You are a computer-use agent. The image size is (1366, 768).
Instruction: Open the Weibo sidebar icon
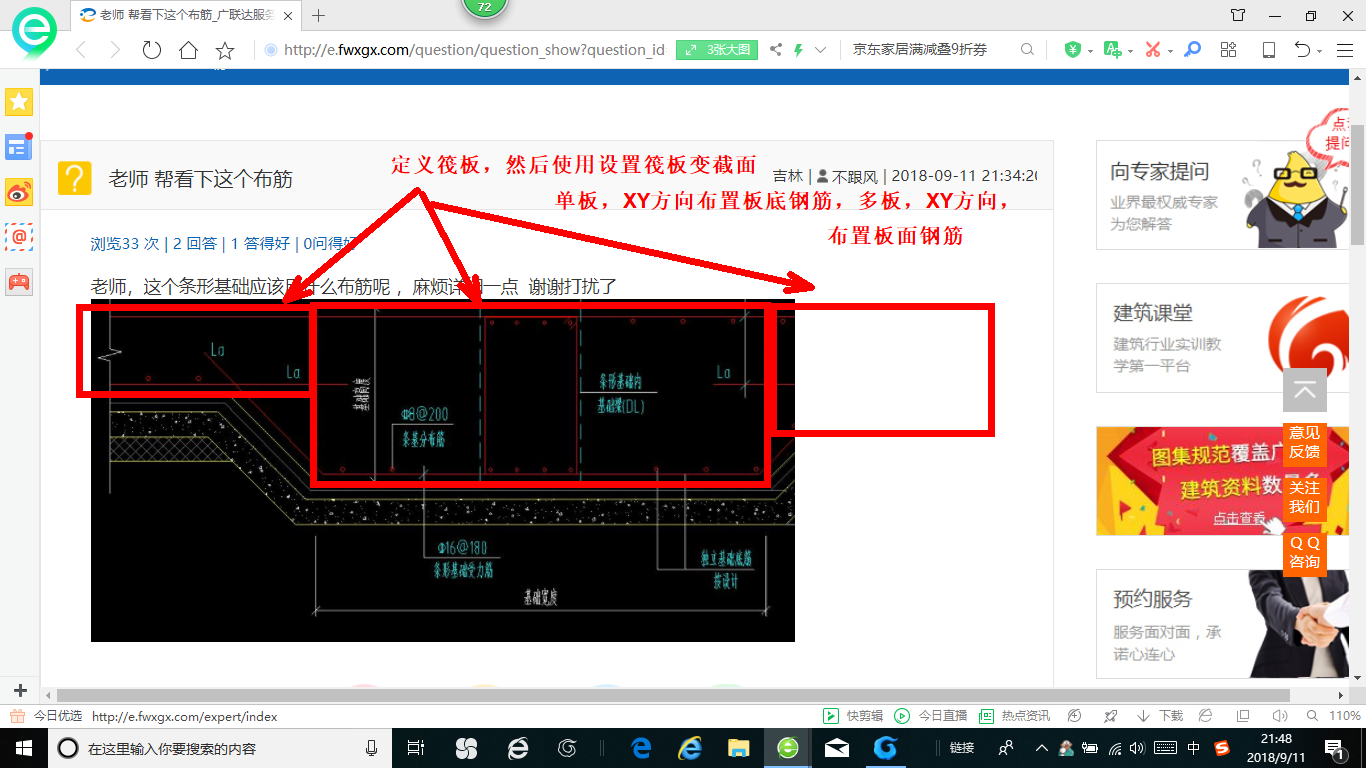[x=19, y=192]
